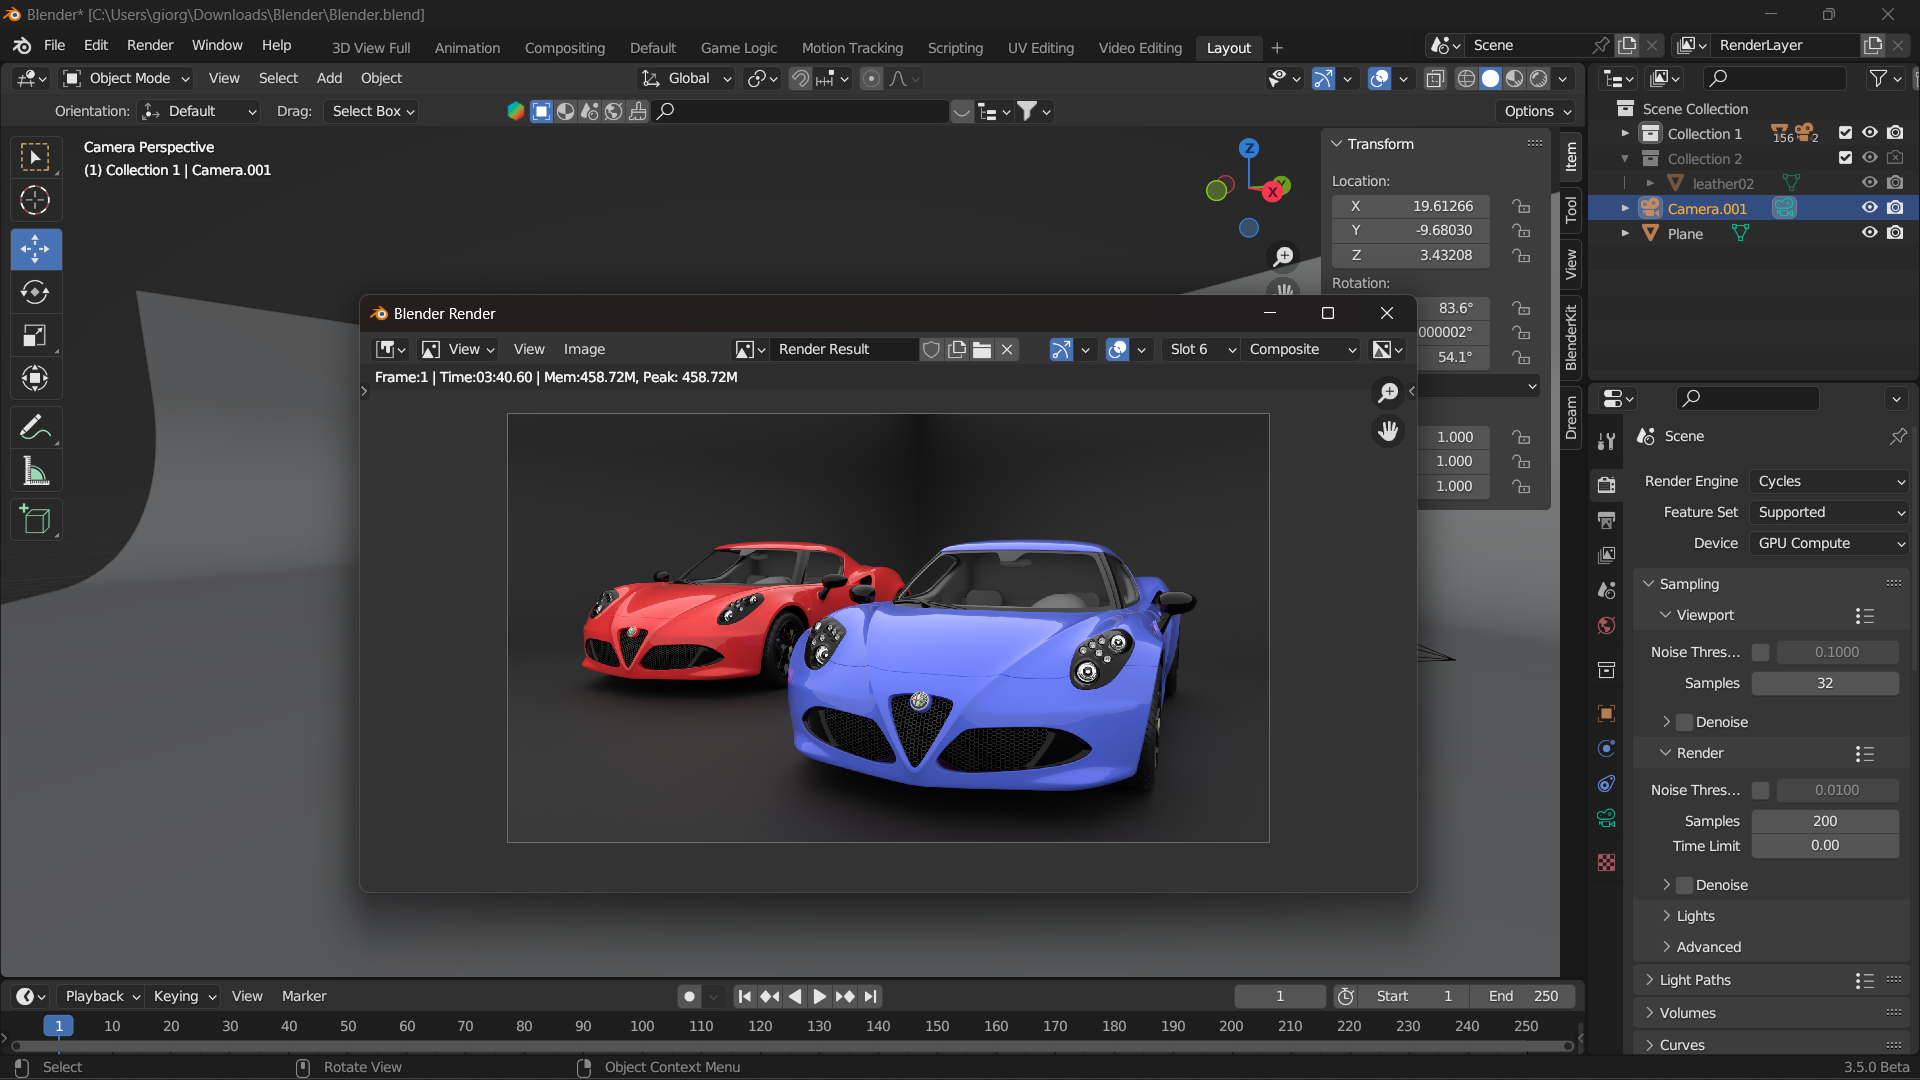Toggle Collection 1 exclude checkbox
The width and height of the screenshot is (1920, 1080).
click(x=1845, y=133)
